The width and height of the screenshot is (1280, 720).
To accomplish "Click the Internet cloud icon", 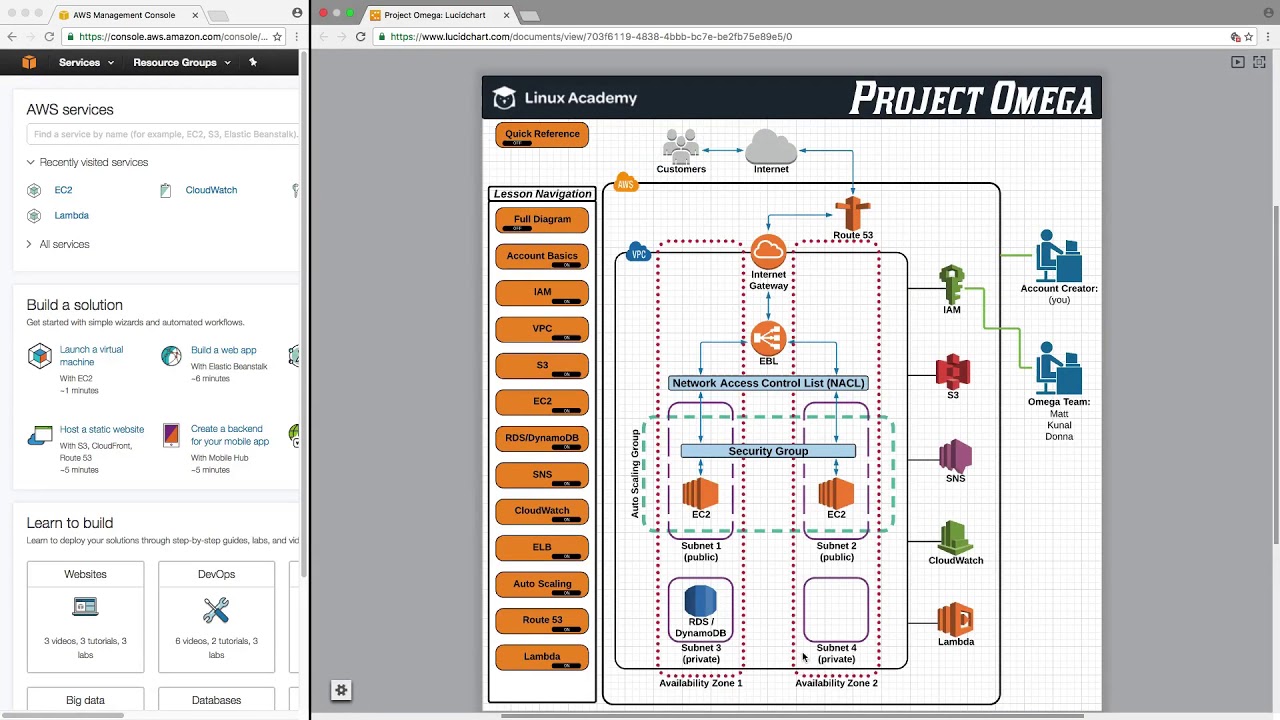I will click(x=771, y=146).
